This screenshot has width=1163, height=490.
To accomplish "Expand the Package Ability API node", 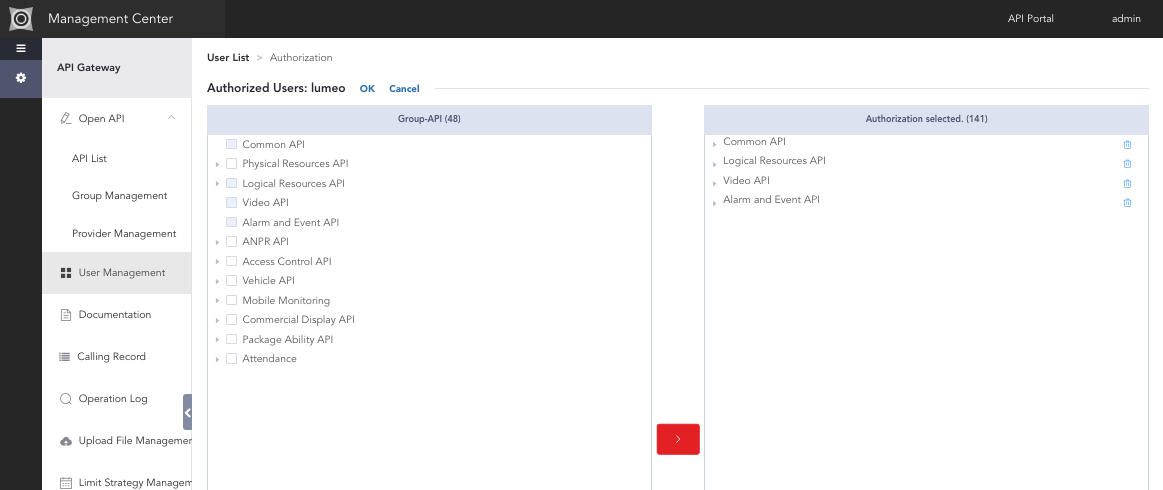I will pyautogui.click(x=217, y=340).
